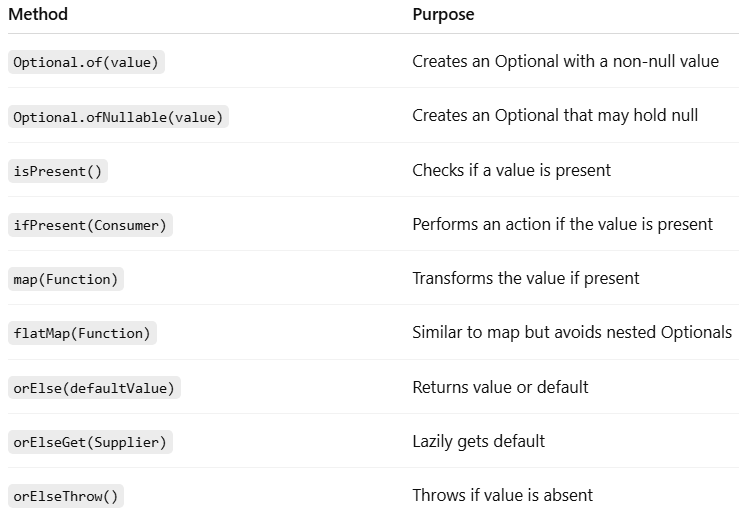Select the orElseGet(Supplier) code chip

[90, 442]
